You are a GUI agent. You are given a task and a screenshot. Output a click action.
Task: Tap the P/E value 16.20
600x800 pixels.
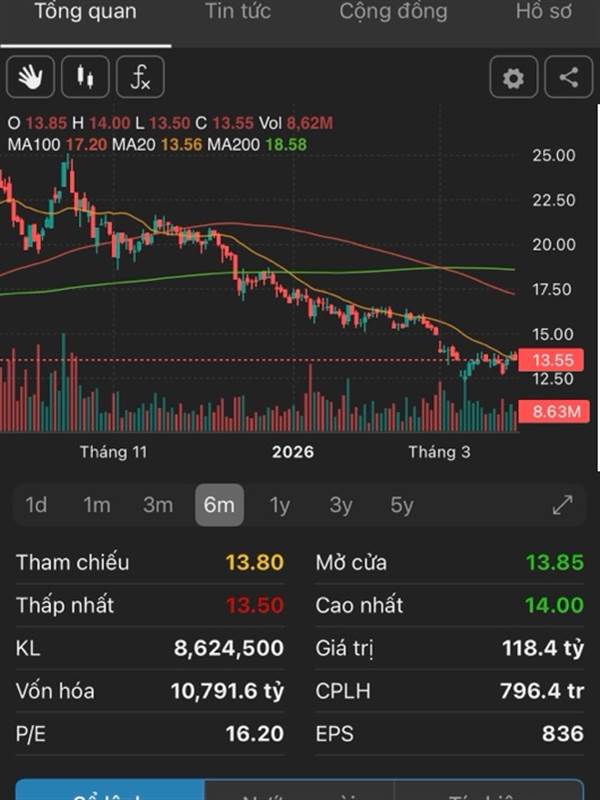click(x=255, y=734)
